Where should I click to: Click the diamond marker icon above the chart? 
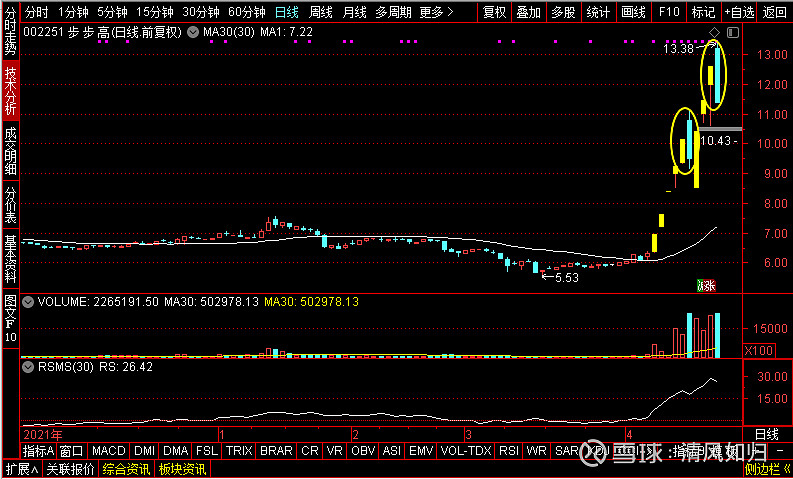[714, 33]
